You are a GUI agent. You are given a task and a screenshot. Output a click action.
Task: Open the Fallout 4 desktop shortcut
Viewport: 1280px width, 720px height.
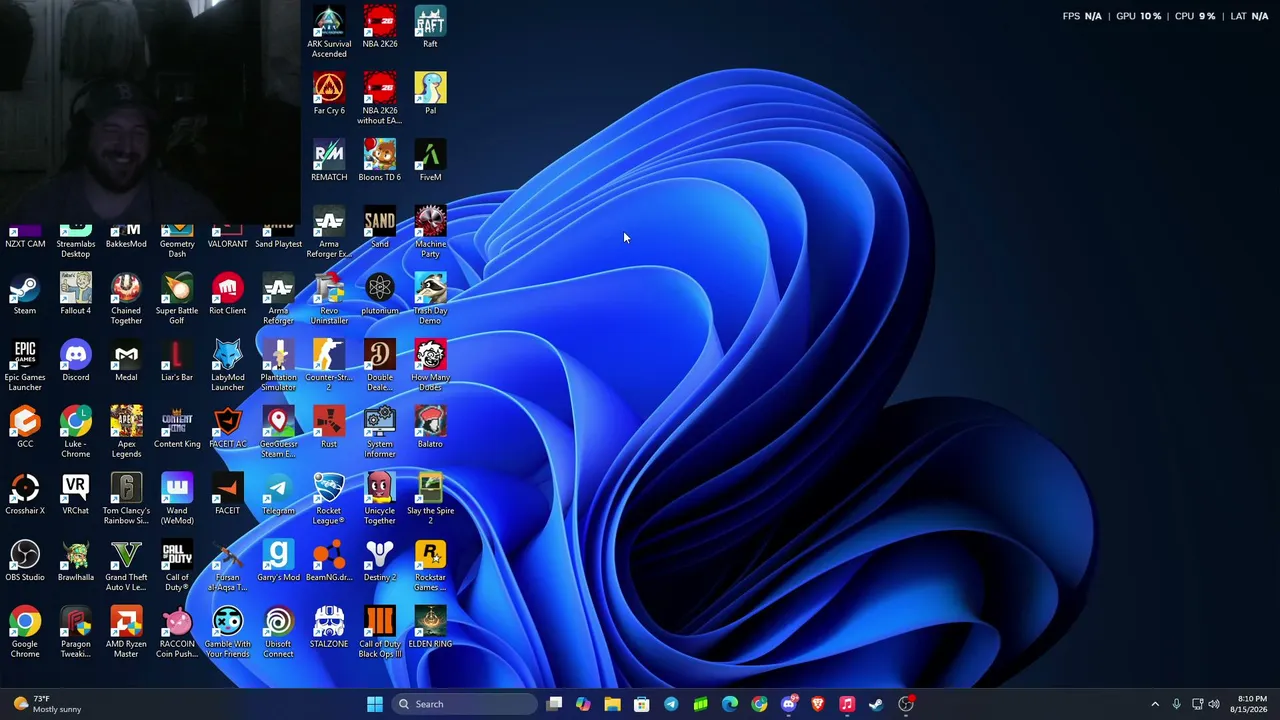click(75, 293)
